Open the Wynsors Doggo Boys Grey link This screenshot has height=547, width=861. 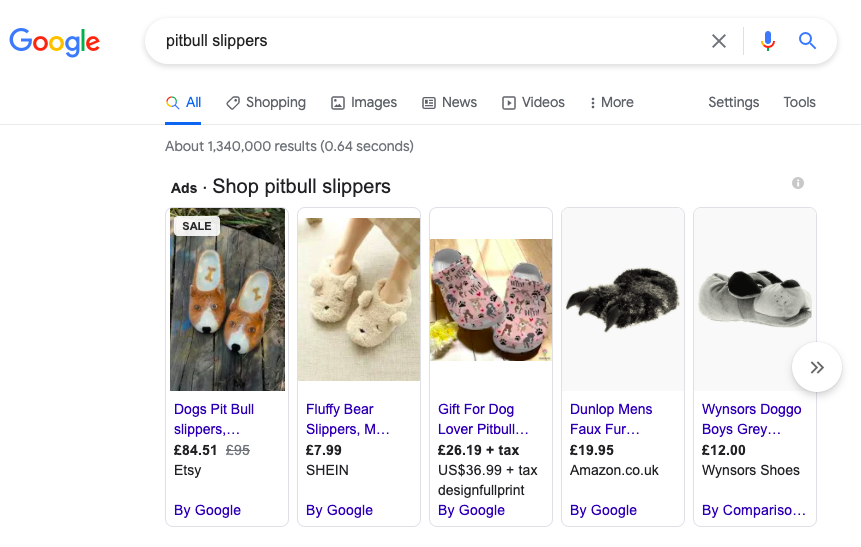click(751, 419)
